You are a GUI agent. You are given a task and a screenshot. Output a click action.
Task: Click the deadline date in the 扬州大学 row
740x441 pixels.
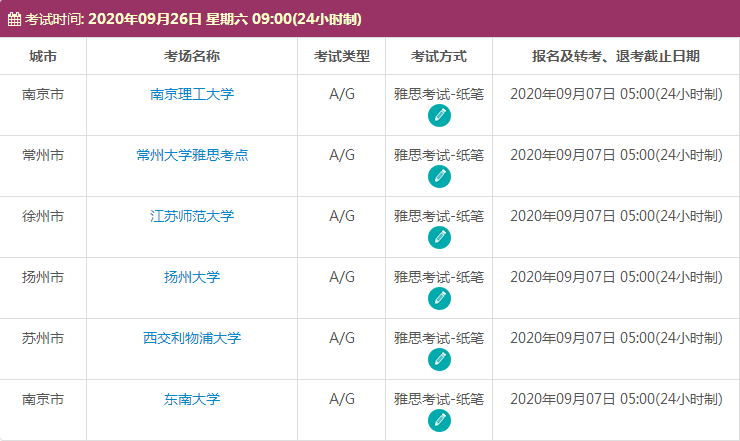pyautogui.click(x=616, y=277)
